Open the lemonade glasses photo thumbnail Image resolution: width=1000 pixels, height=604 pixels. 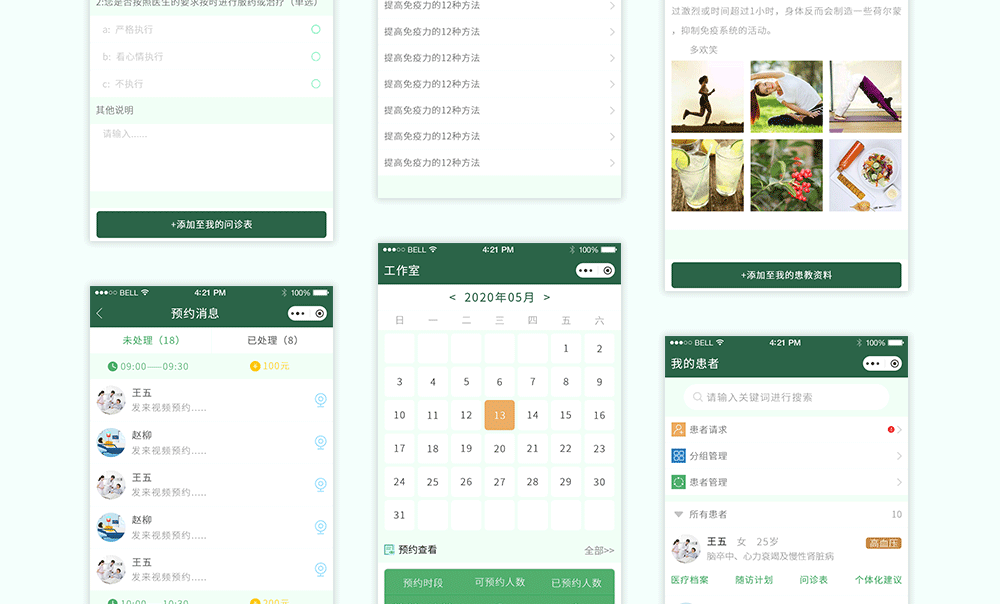click(x=707, y=175)
